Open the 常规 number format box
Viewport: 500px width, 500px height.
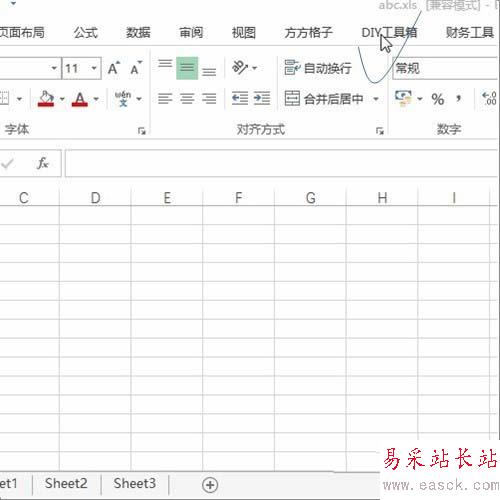pos(445,68)
